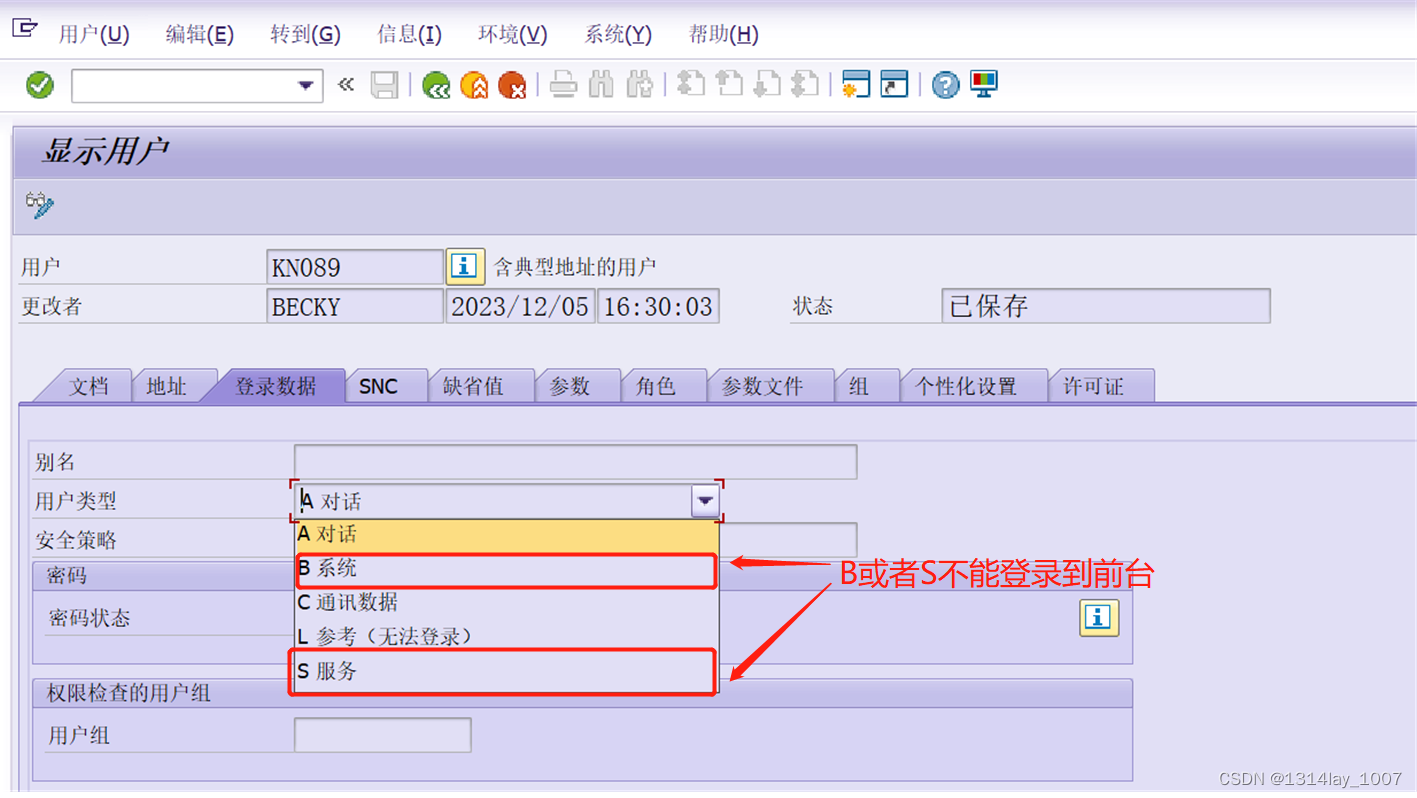The height and width of the screenshot is (798, 1417).
Task: Click the red Cancel icon
Action: [512, 86]
